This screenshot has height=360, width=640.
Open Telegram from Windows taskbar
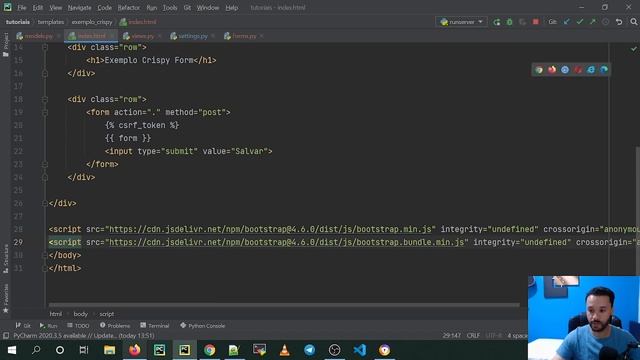(x=309, y=350)
